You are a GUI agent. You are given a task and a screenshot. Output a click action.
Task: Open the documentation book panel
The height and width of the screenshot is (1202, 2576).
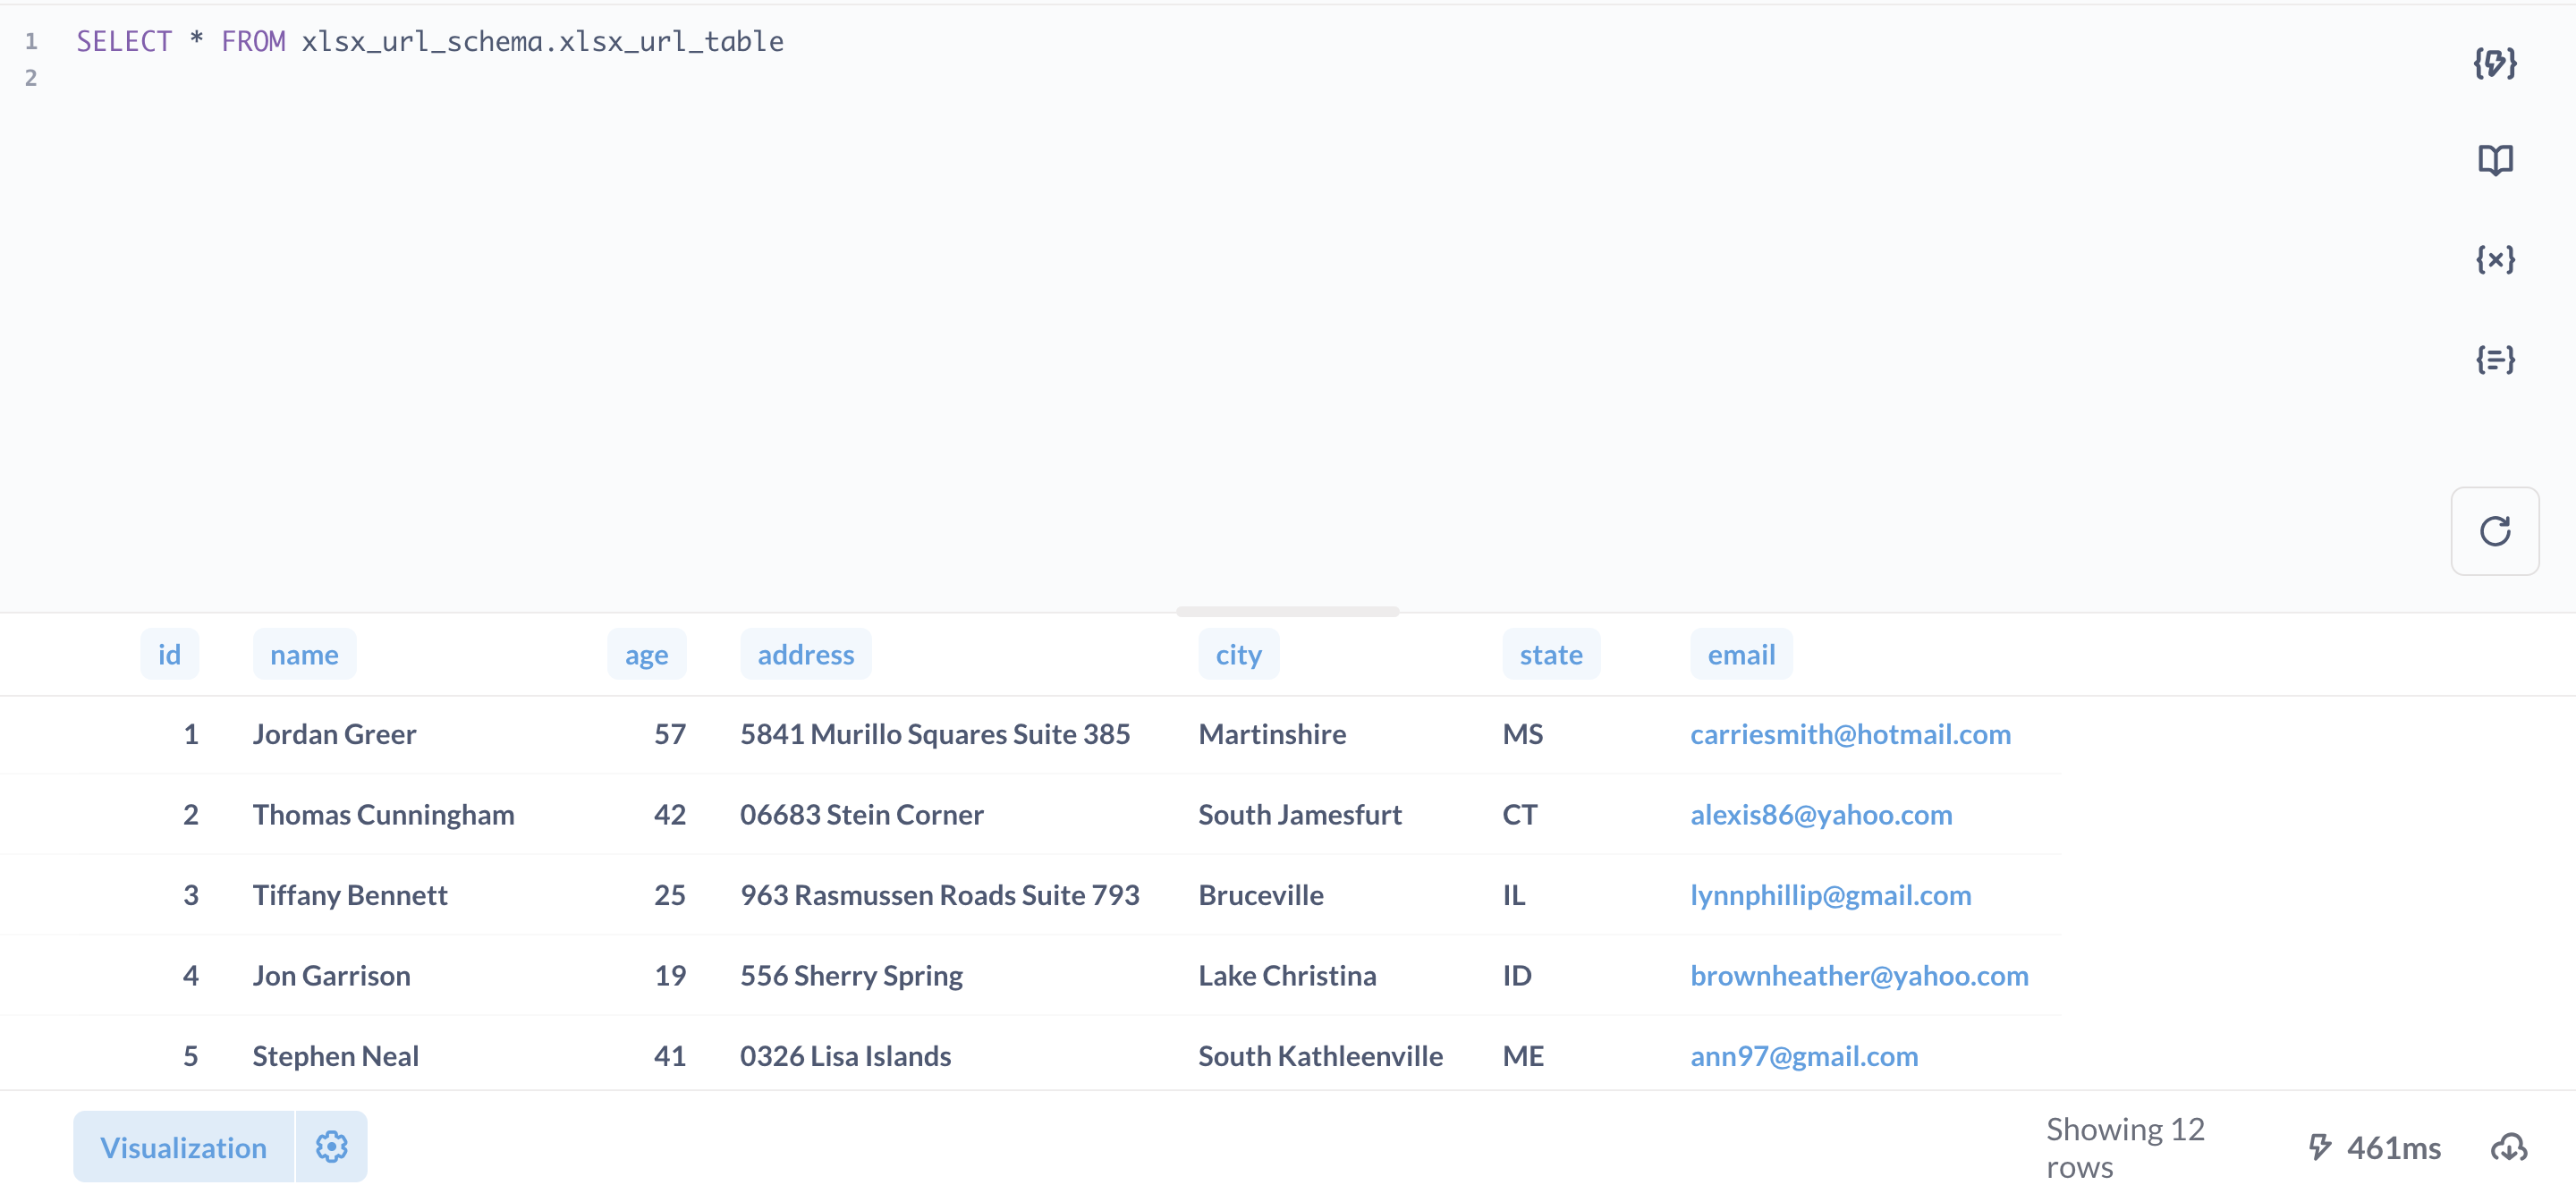click(2495, 160)
